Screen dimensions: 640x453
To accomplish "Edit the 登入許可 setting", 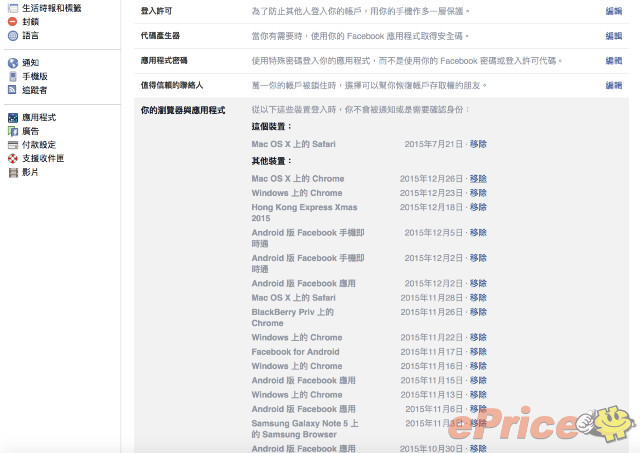I will [x=613, y=11].
